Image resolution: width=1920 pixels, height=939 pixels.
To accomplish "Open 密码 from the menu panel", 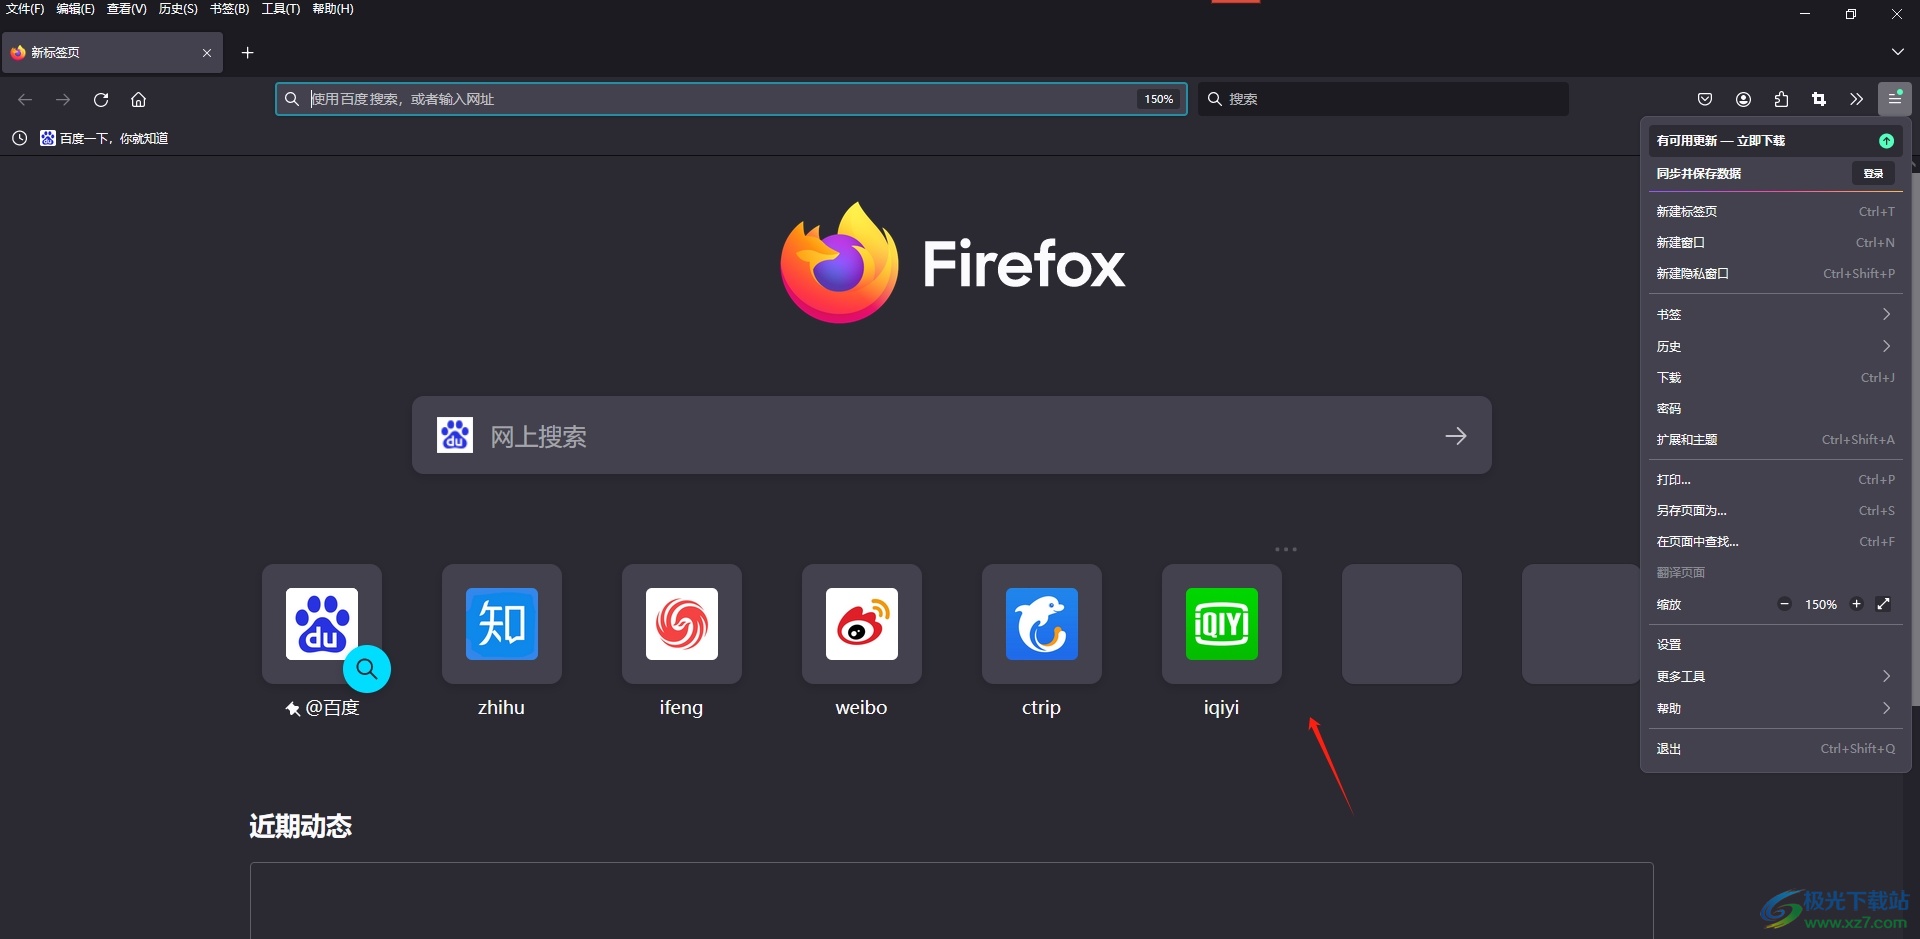I will [1776, 408].
